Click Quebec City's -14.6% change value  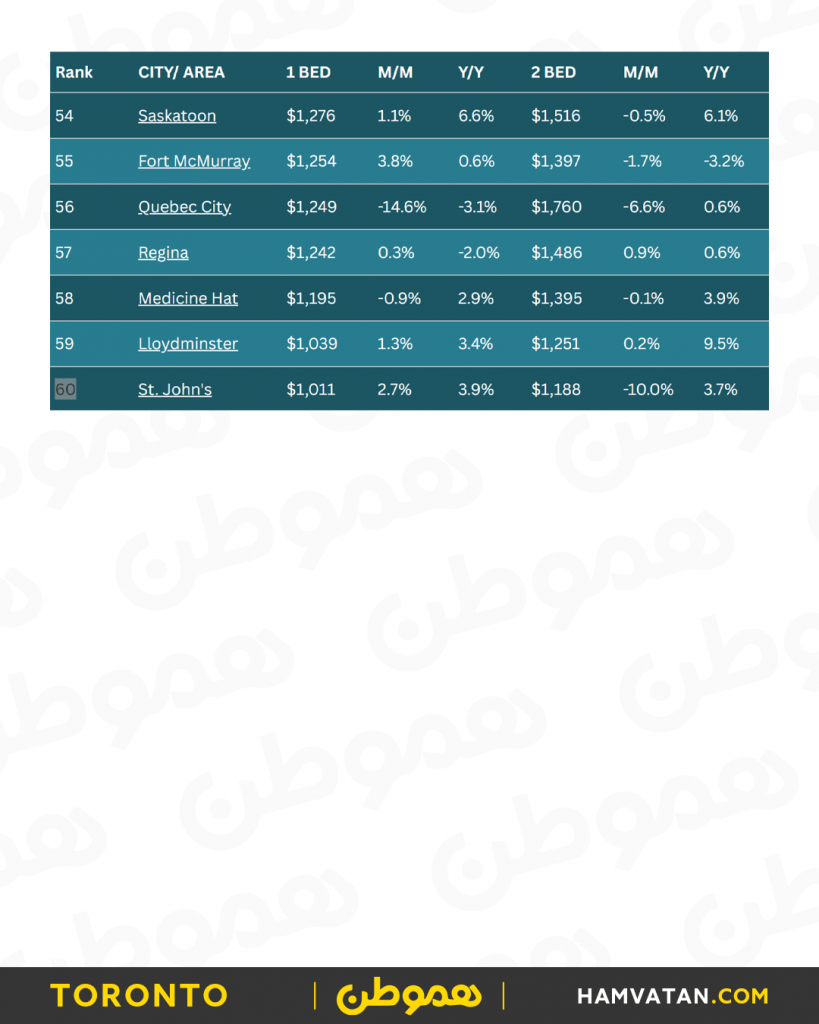click(x=402, y=207)
